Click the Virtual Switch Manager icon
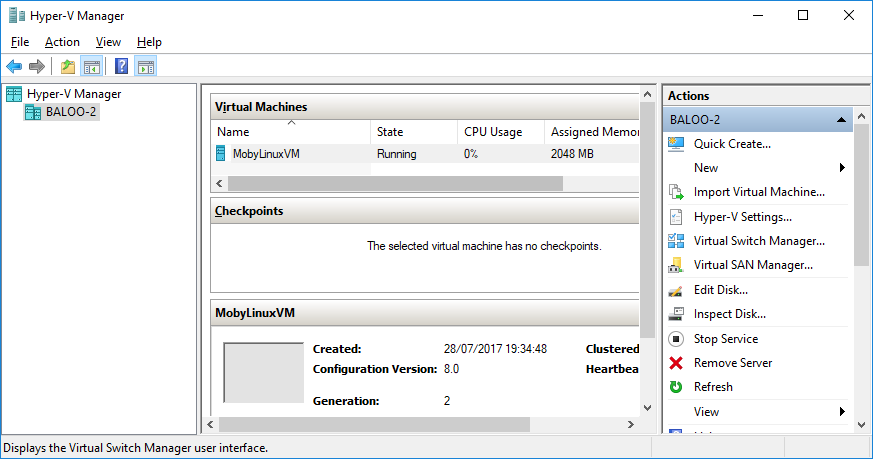 click(x=676, y=241)
